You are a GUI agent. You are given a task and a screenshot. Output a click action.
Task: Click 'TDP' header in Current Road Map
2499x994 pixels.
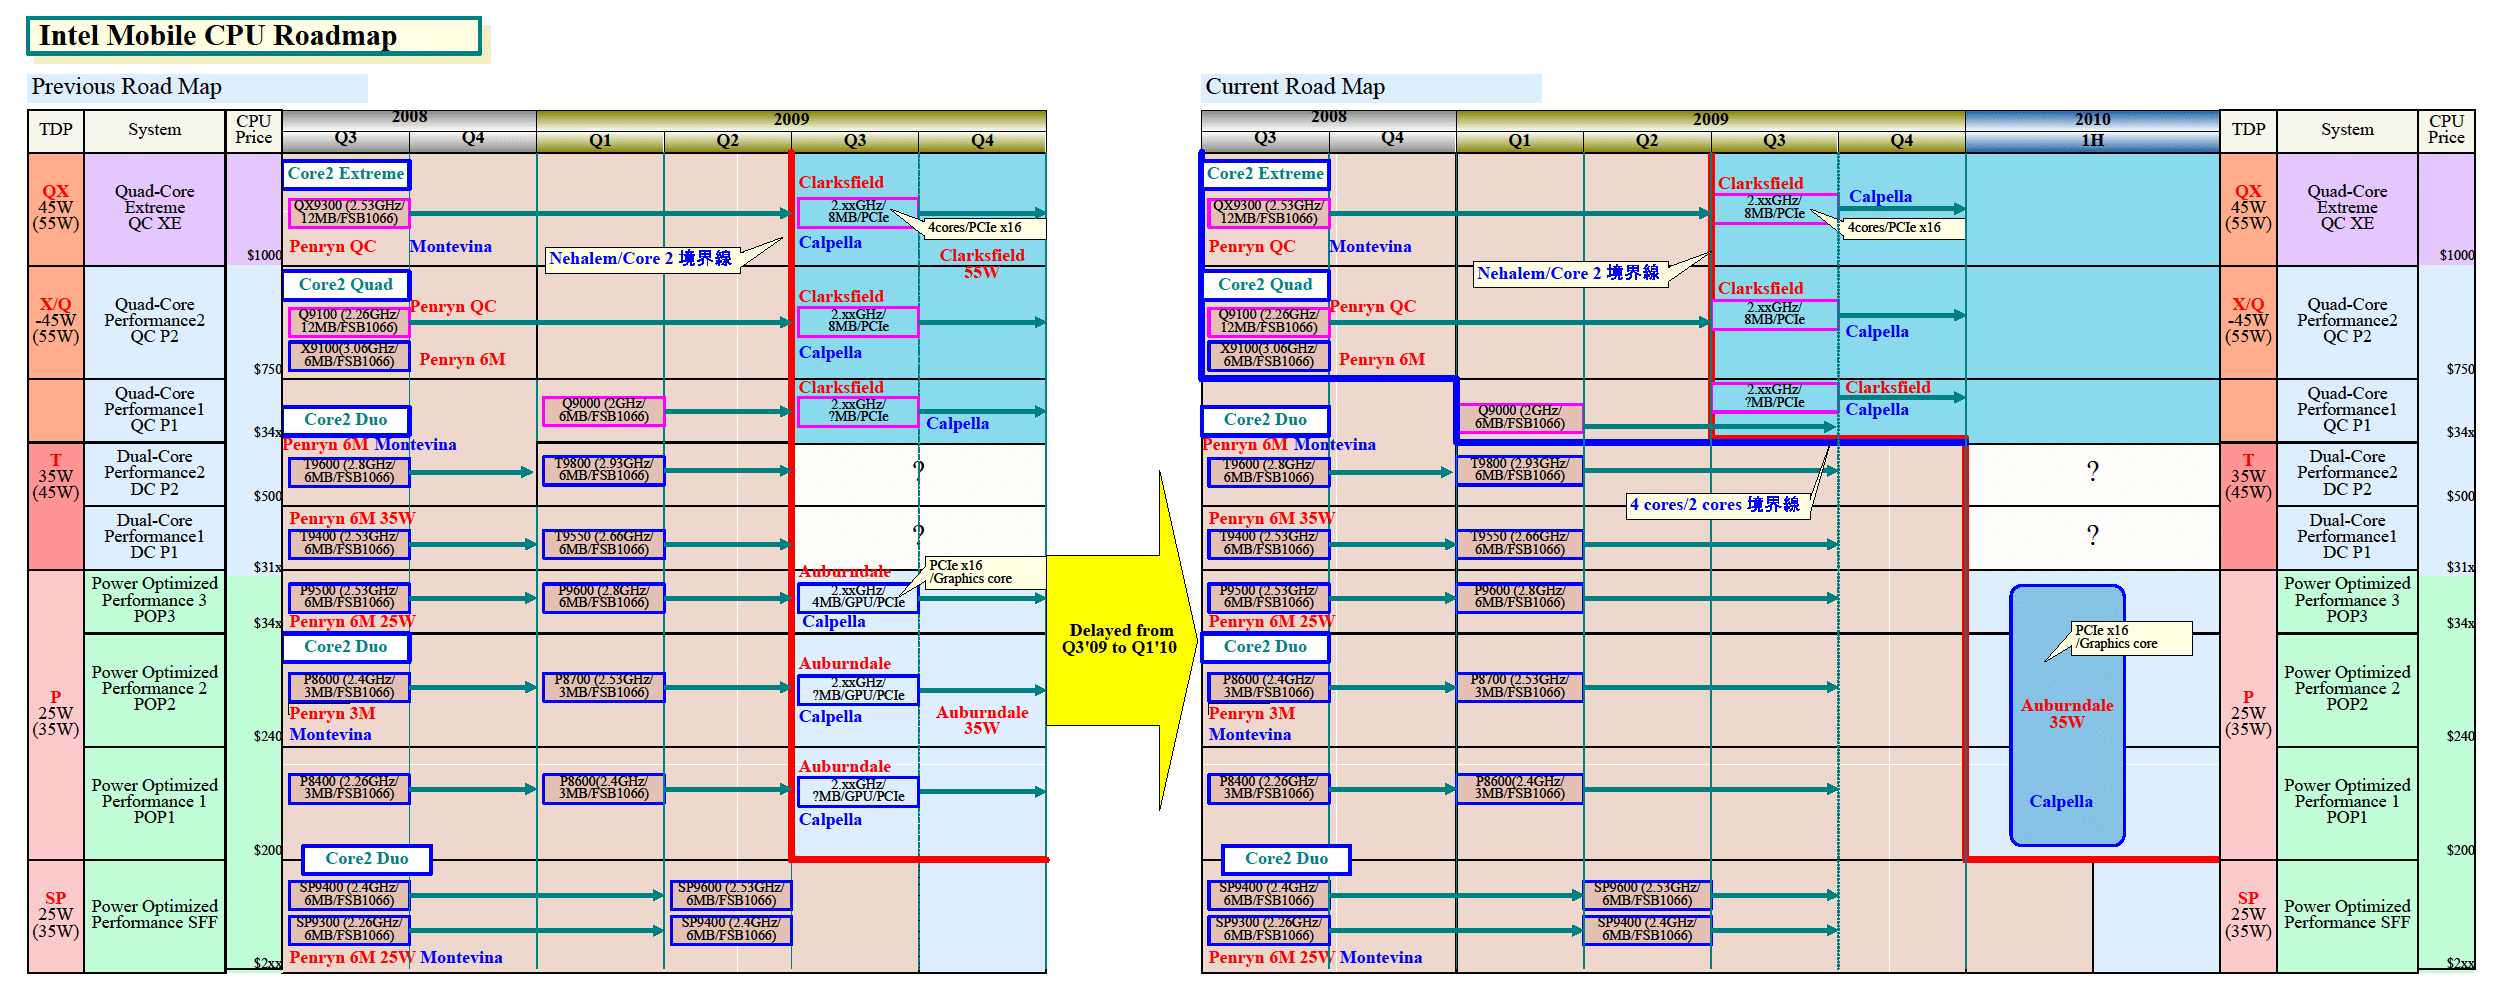pos(2248,130)
